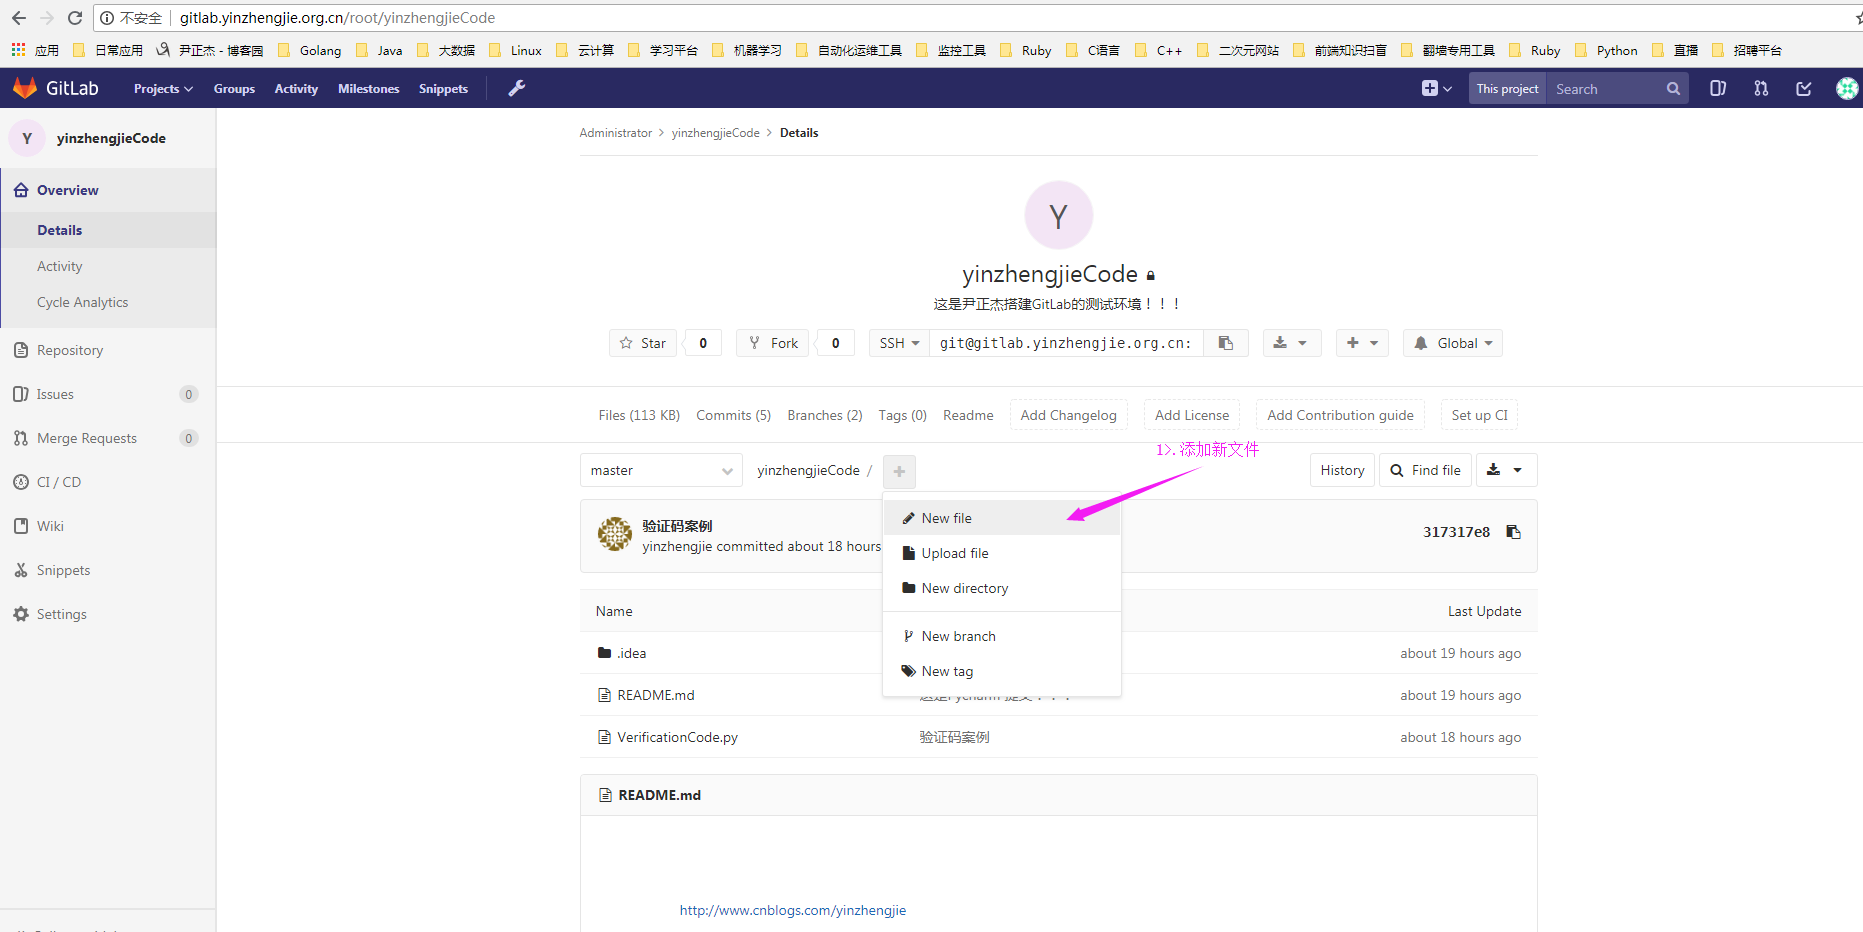Viewport: 1863px width, 932px height.
Task: Switch the SSH protocol dropdown
Action: click(899, 343)
